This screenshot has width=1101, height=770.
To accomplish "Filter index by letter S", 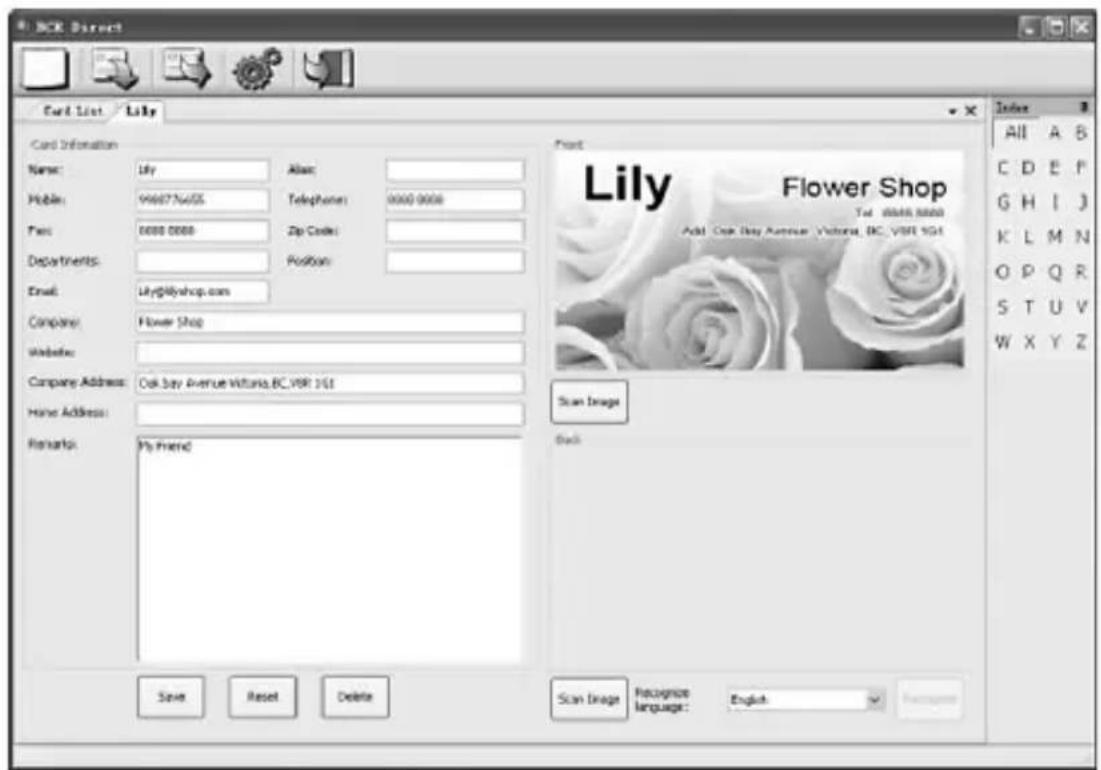I will click(1003, 307).
